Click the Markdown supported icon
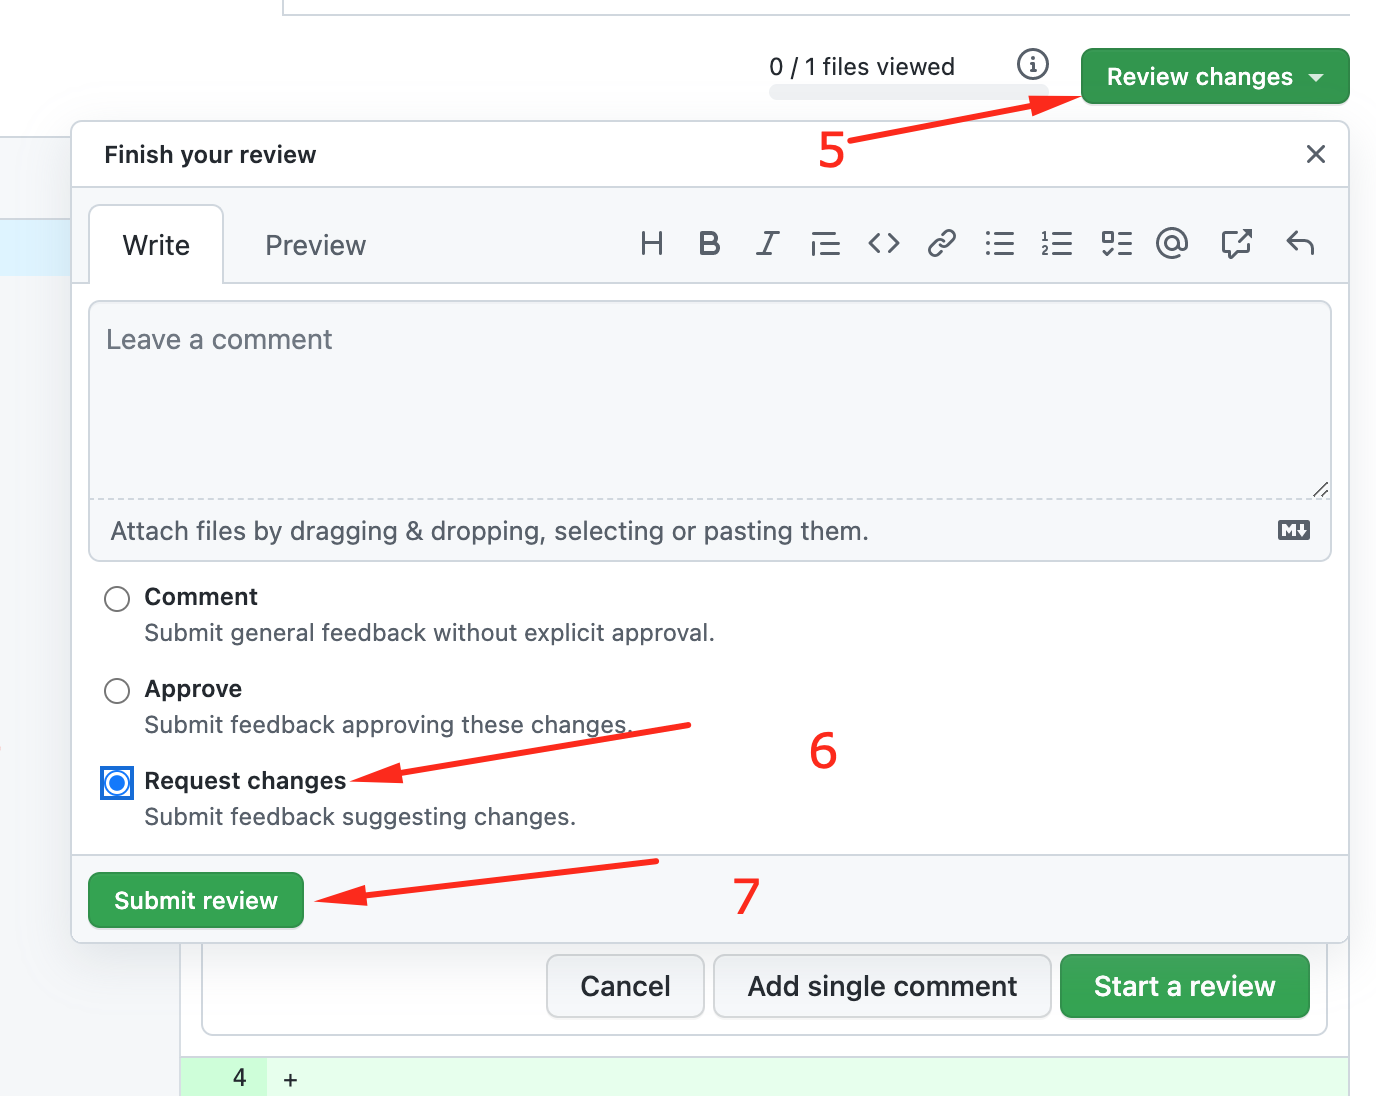This screenshot has width=1376, height=1096. [x=1294, y=530]
